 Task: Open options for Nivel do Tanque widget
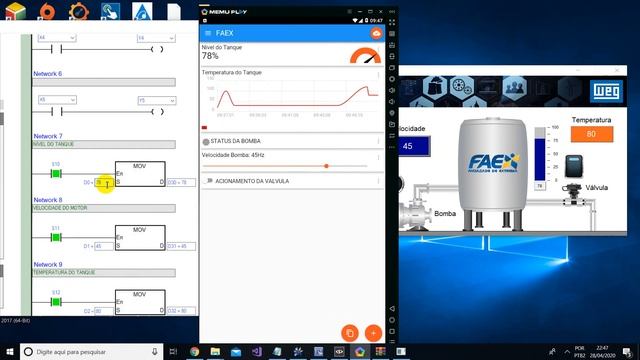(x=378, y=49)
